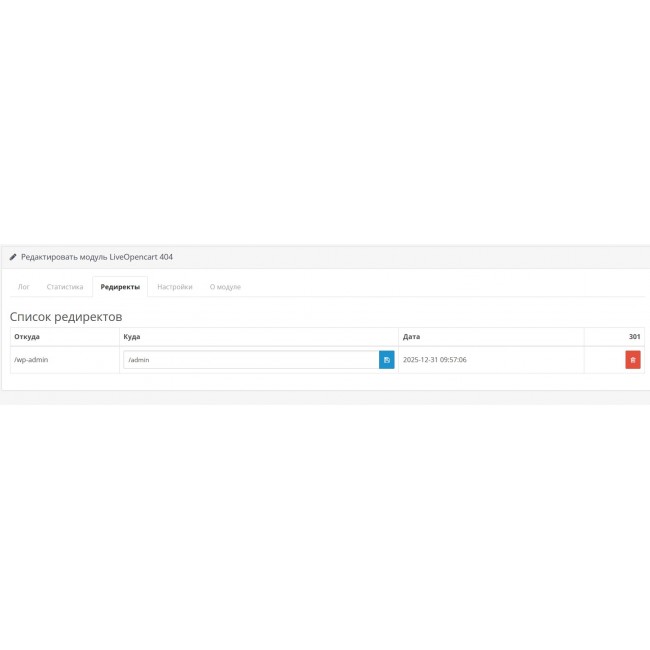The width and height of the screenshot is (650, 650).
Task: Click the Откуда column header
Action: pos(27,337)
